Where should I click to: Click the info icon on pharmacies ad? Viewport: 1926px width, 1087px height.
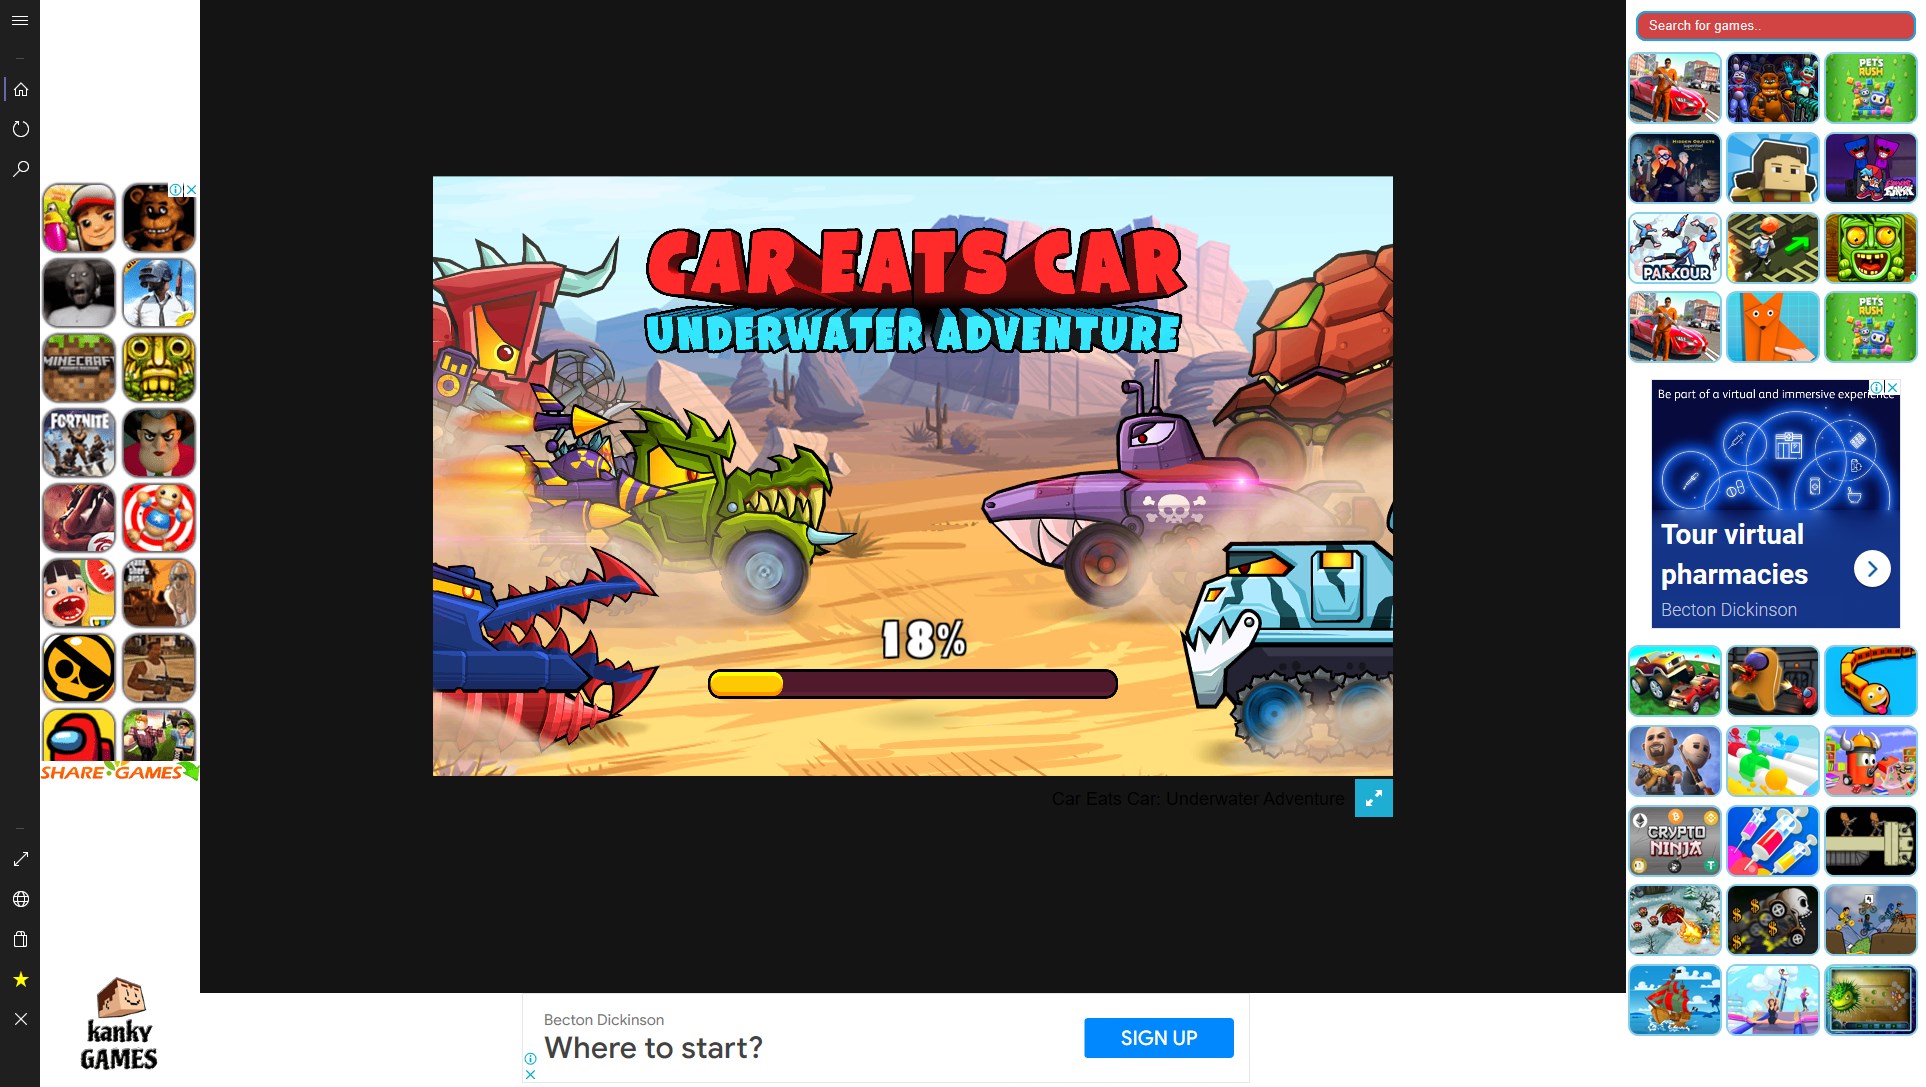tap(1878, 387)
